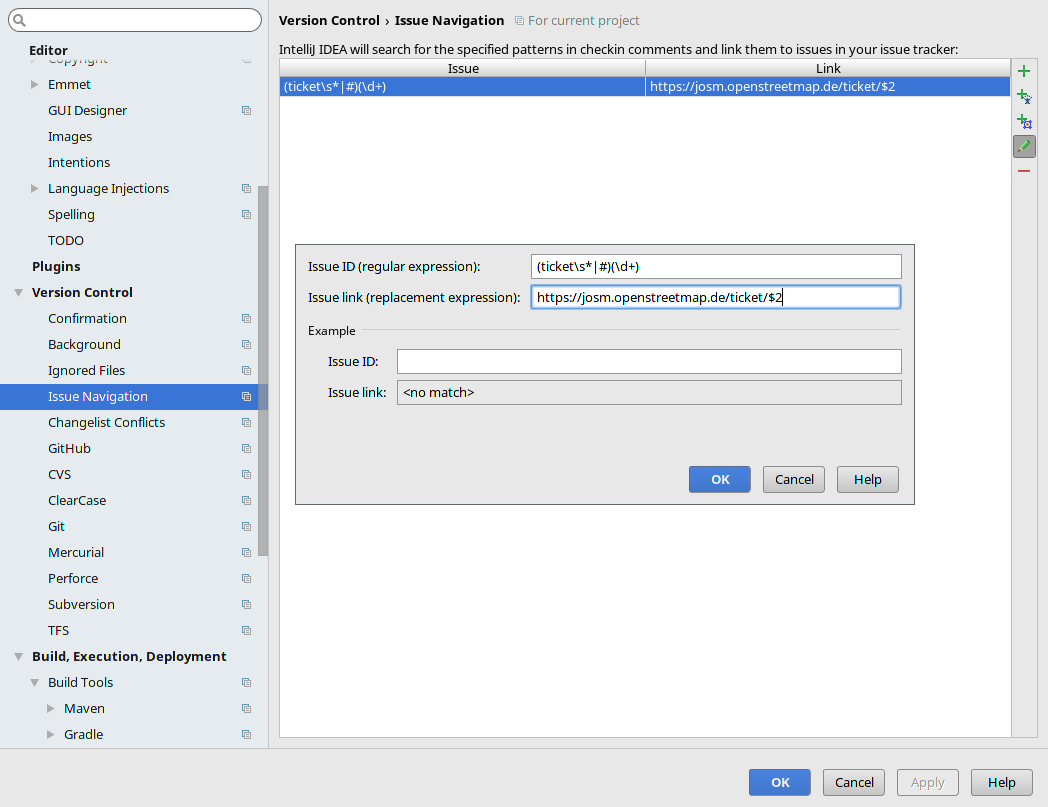Open the Subversion settings page
1048x807 pixels.
(x=81, y=605)
